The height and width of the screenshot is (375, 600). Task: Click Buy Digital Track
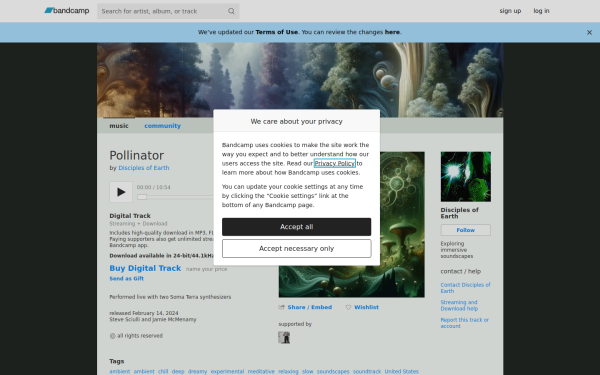pos(145,268)
